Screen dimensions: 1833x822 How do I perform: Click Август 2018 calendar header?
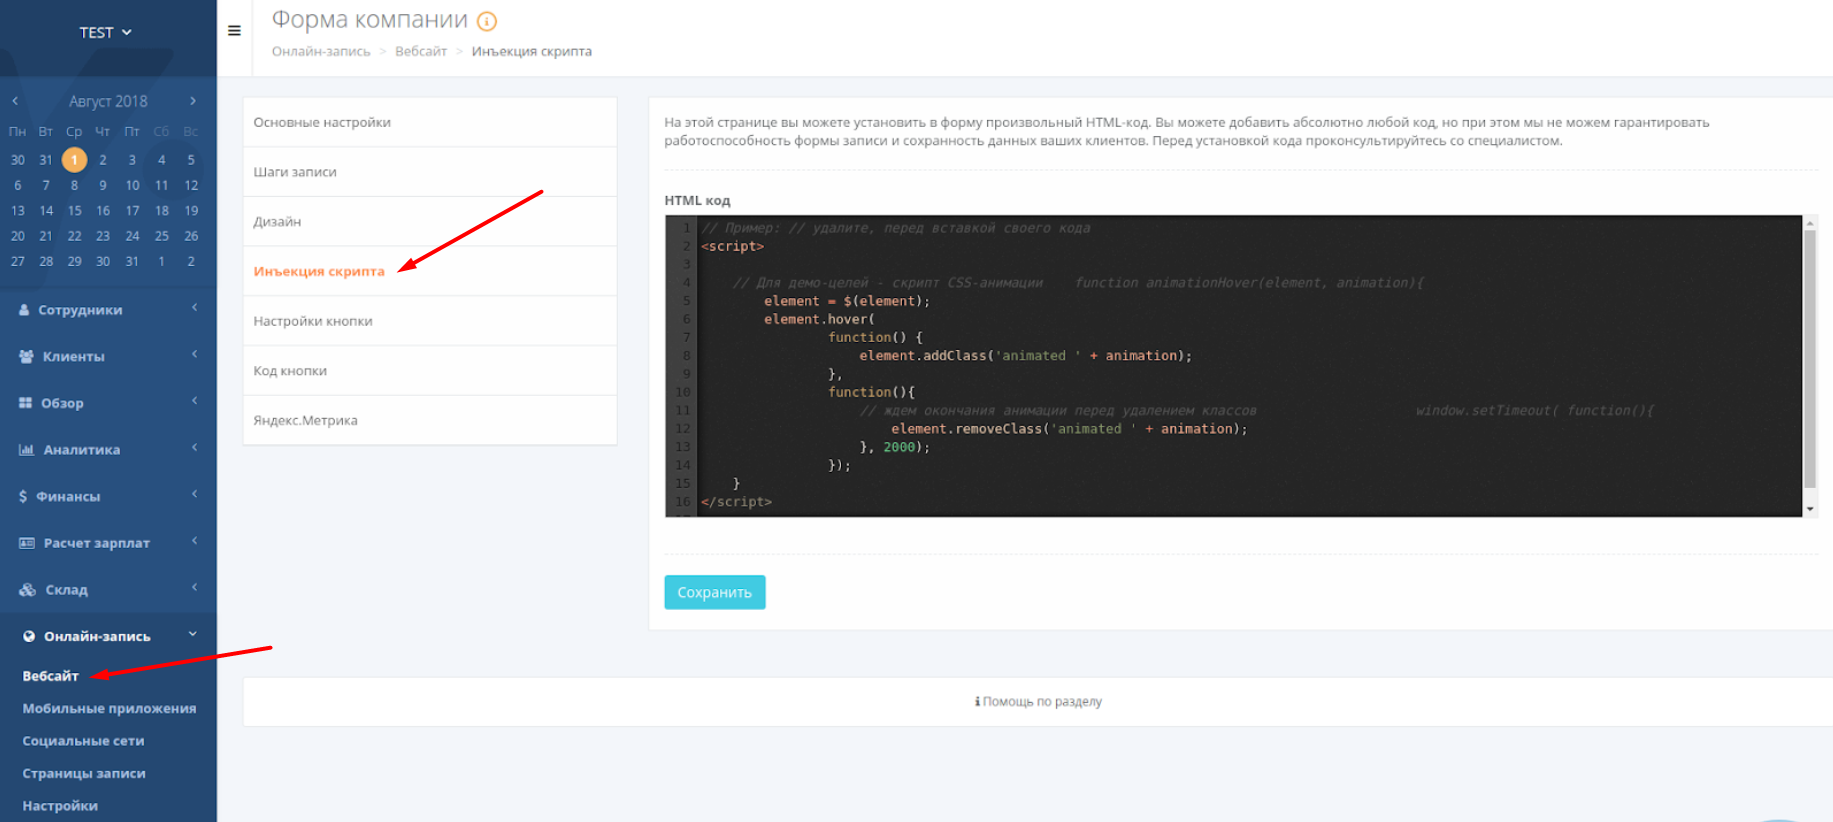point(108,101)
